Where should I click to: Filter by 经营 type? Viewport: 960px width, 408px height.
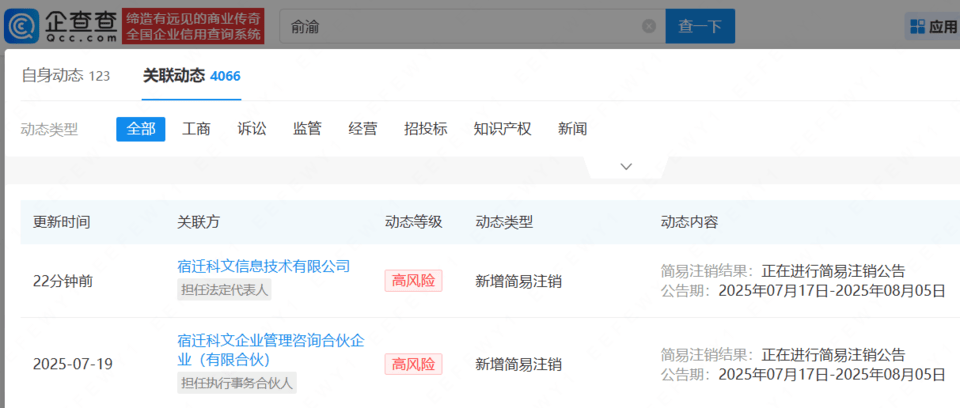(x=363, y=129)
